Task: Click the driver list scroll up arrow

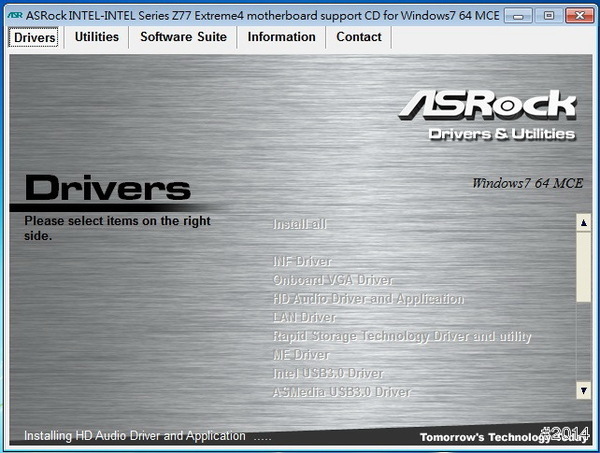Action: point(584,223)
